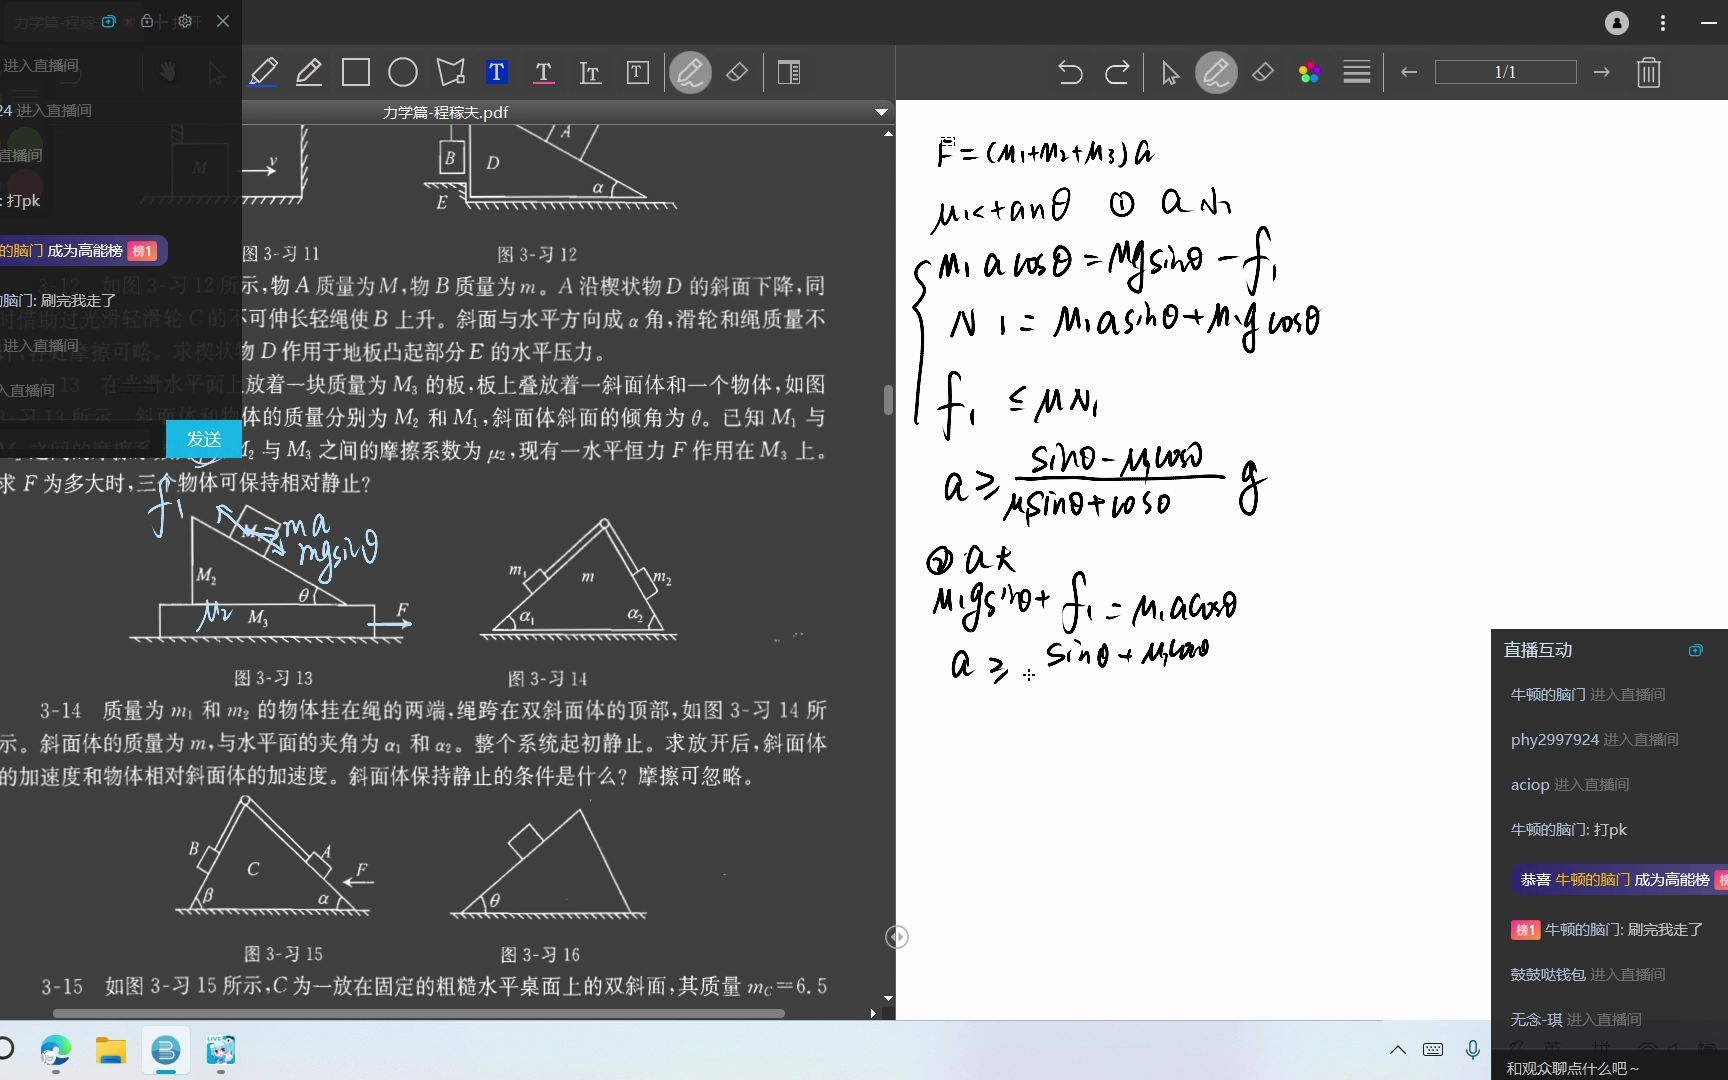Select the whiteboard eraser tool
This screenshot has height=1080, width=1728.
(1263, 72)
